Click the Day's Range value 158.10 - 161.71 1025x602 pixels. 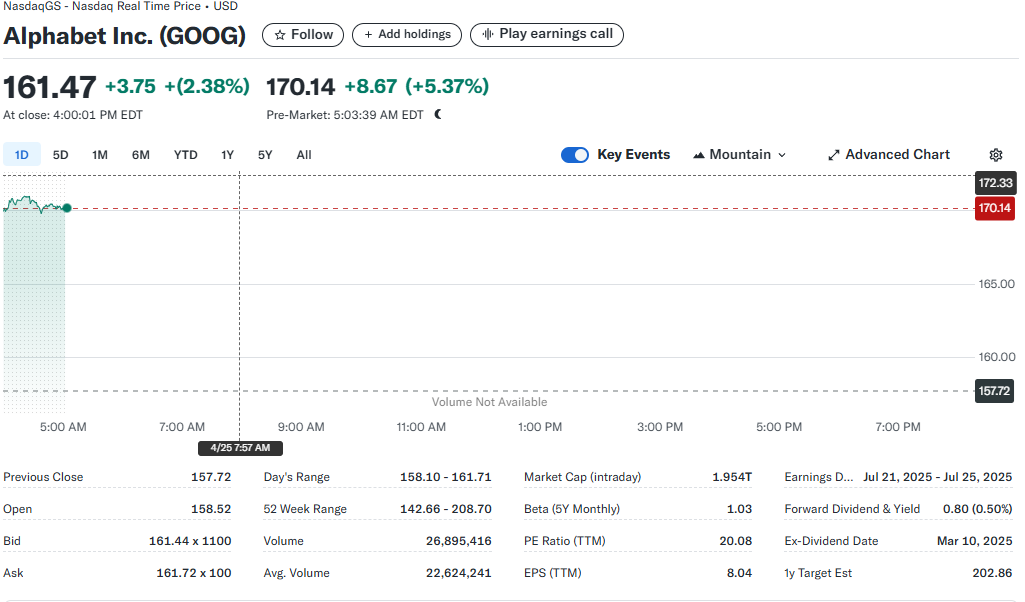click(x=446, y=477)
